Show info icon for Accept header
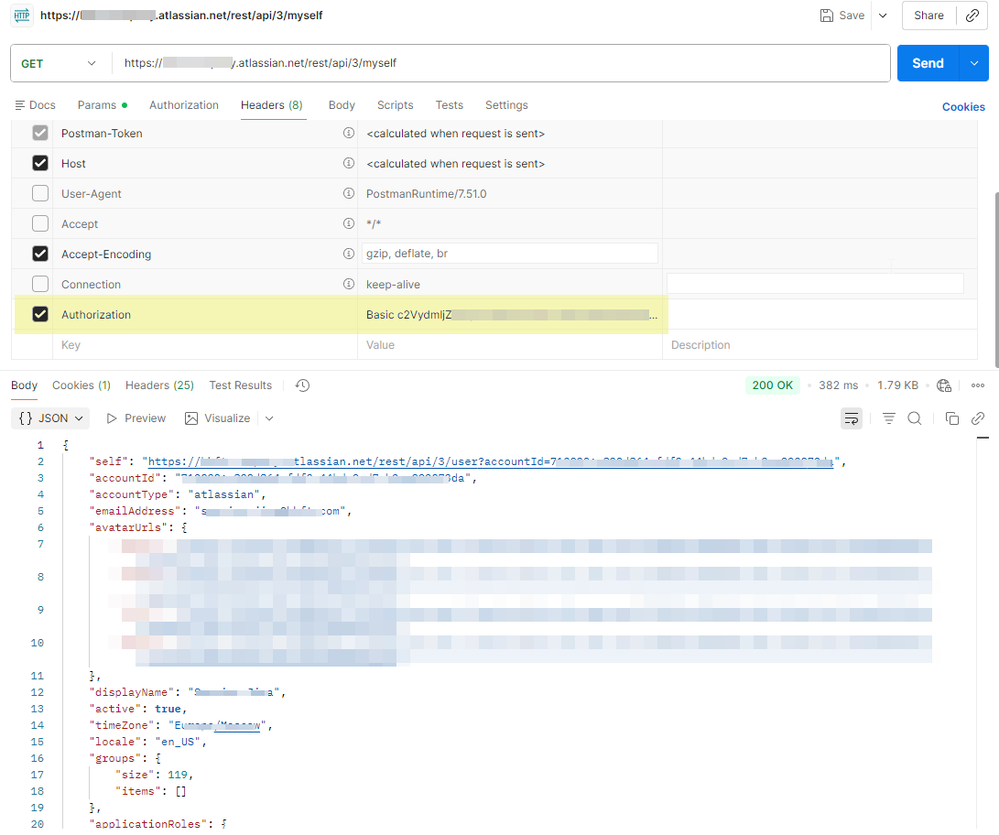The image size is (999, 835). [349, 224]
